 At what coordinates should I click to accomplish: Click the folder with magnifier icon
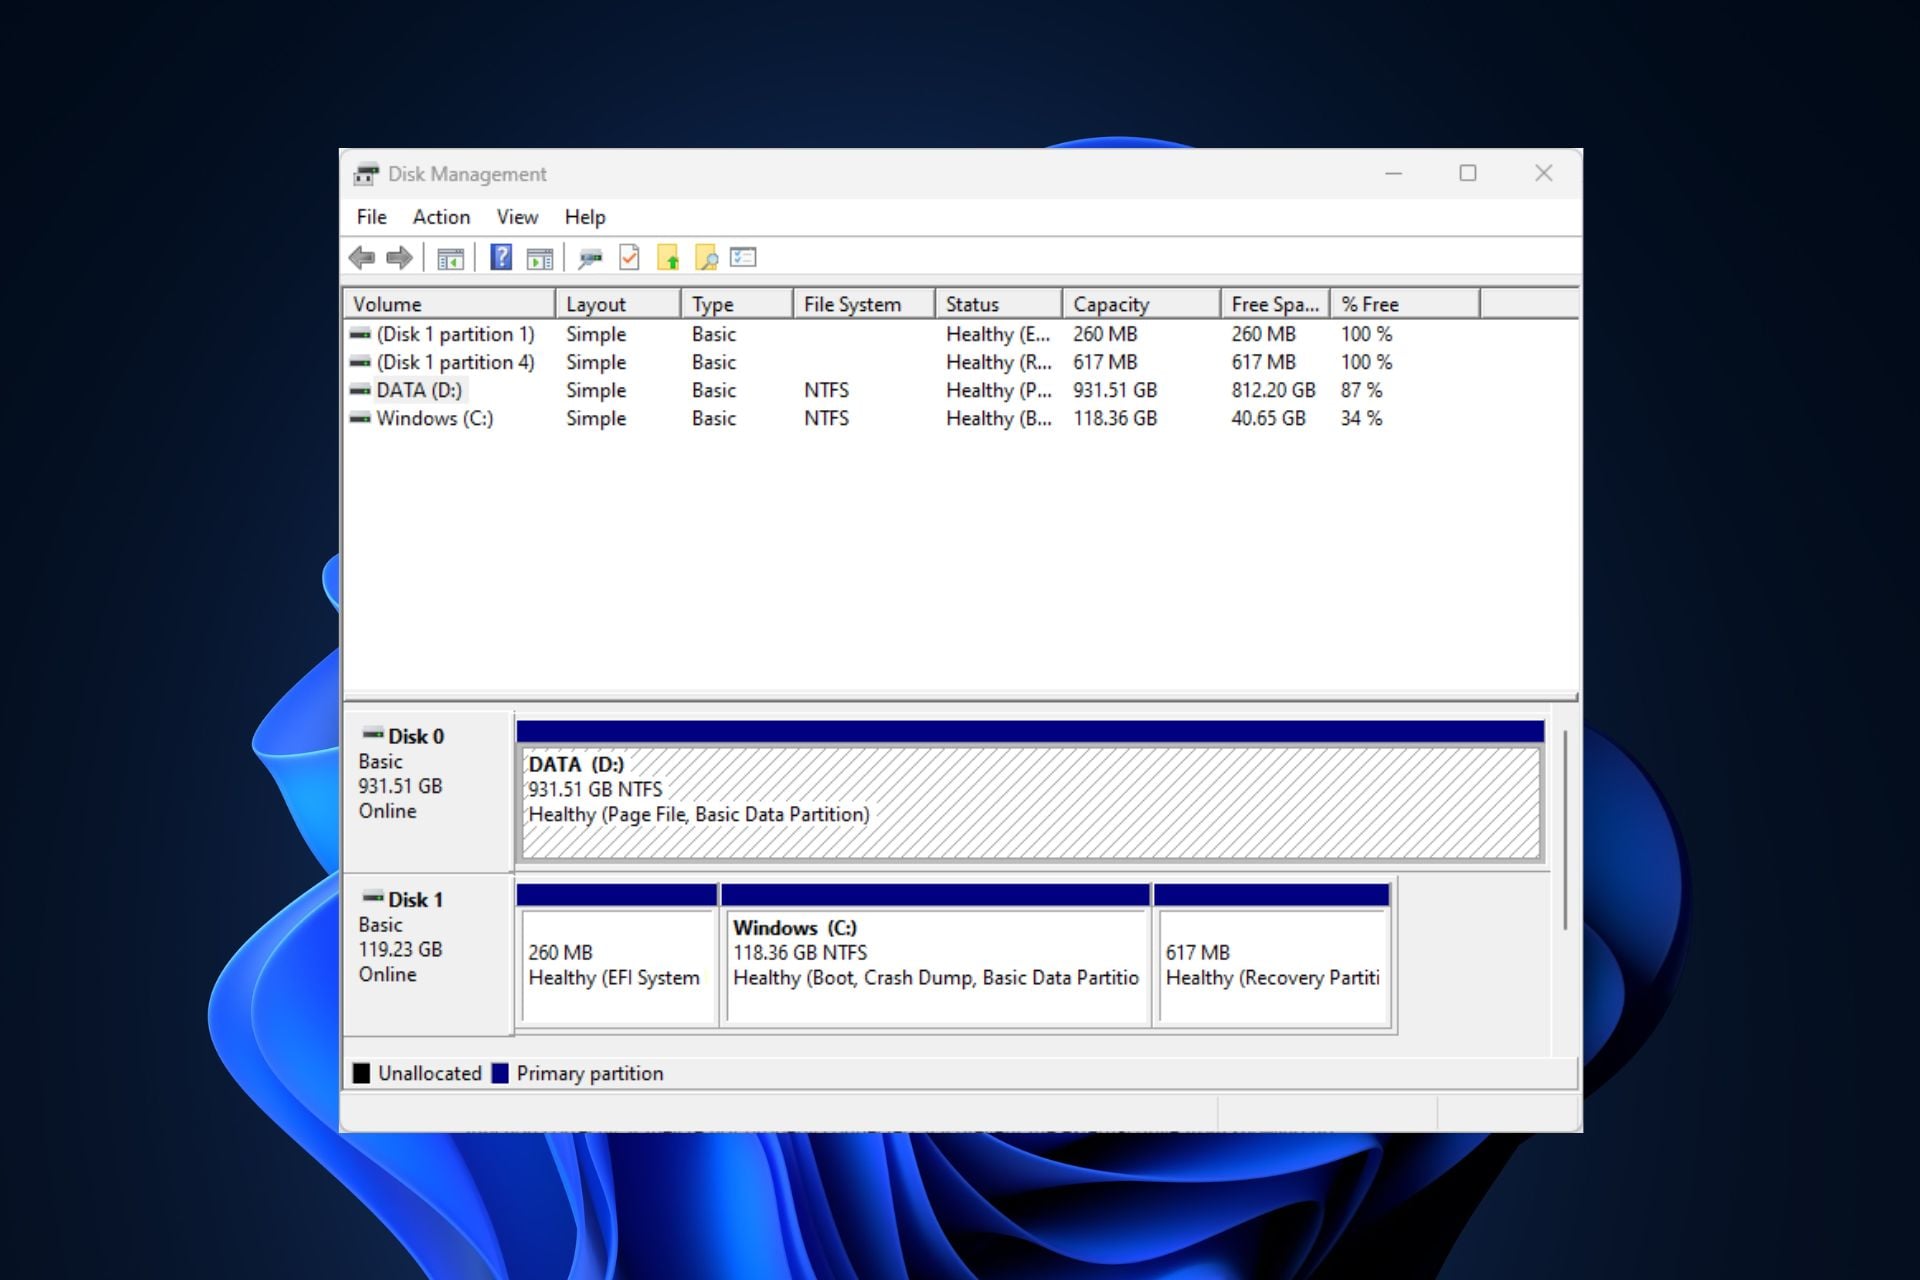tap(706, 258)
